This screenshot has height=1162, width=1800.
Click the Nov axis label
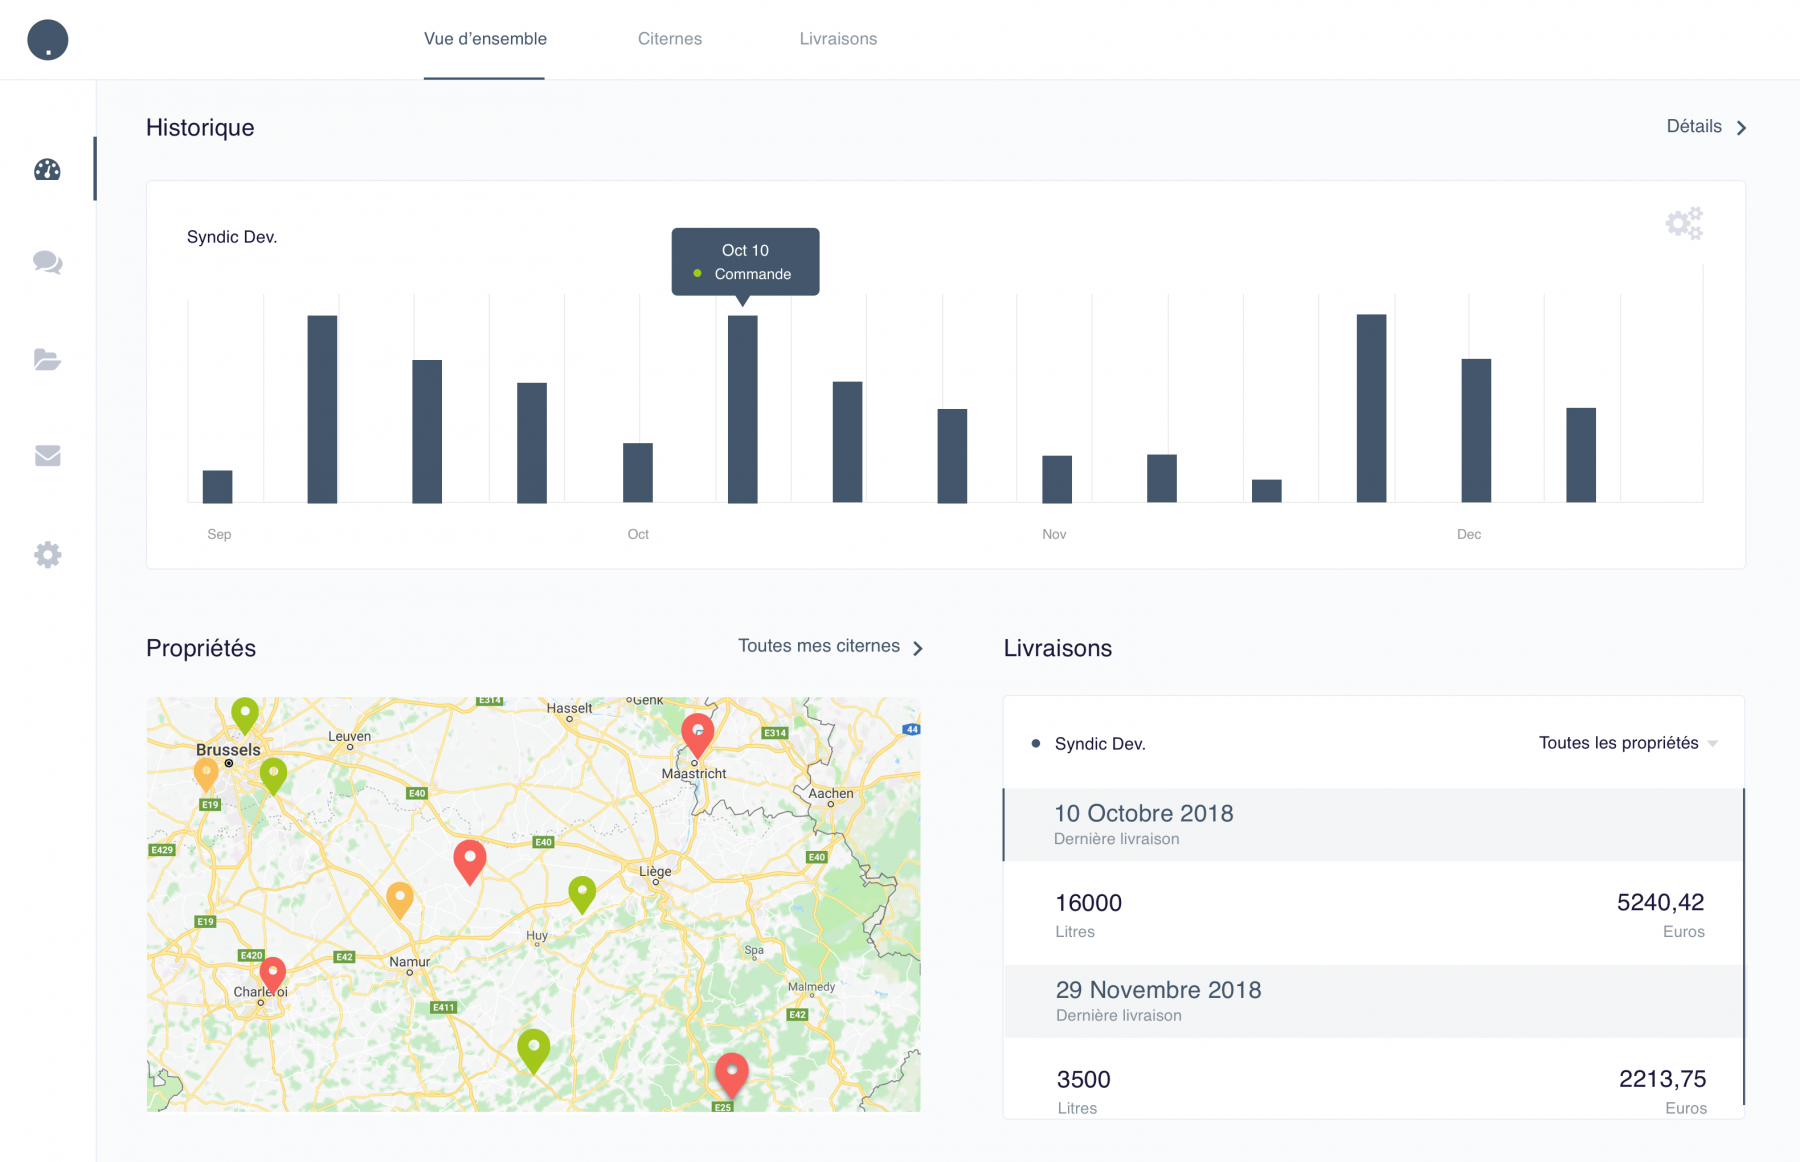1054,534
